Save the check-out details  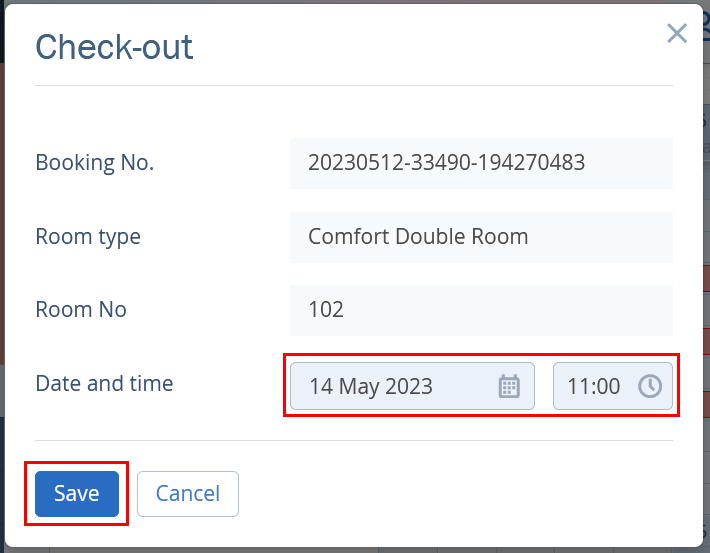(x=77, y=494)
